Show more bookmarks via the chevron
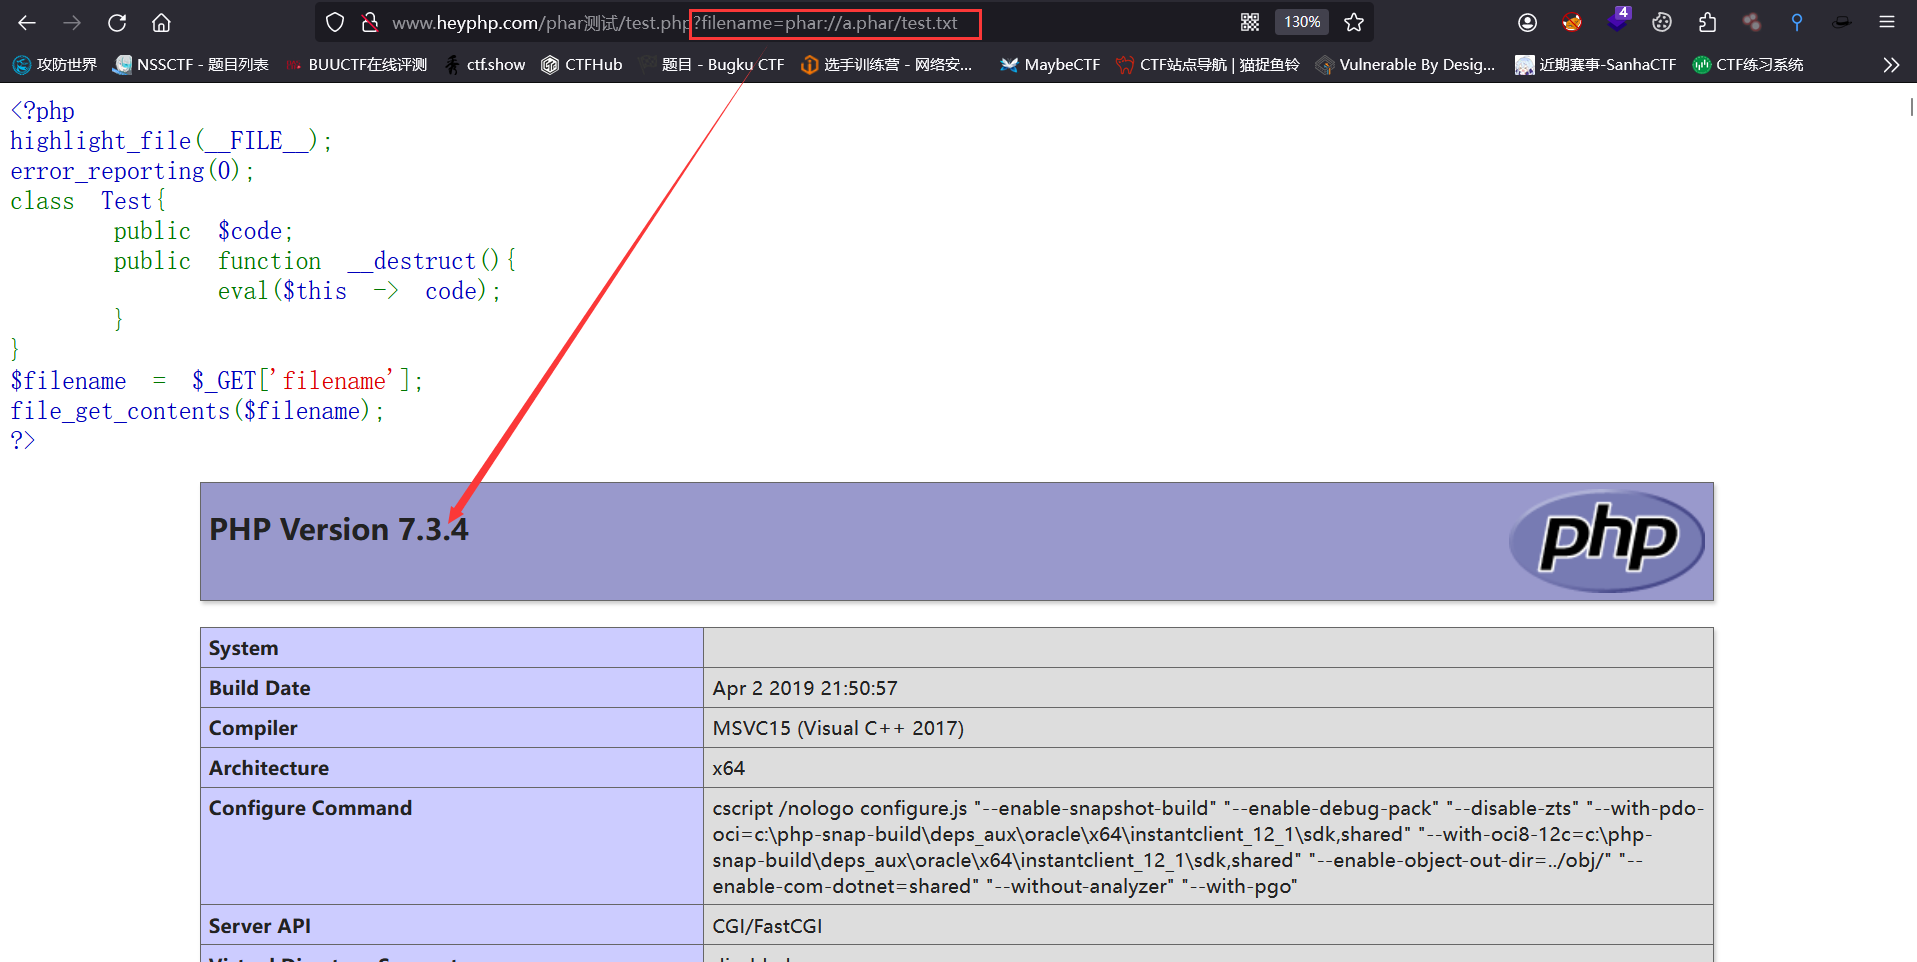 click(1890, 65)
